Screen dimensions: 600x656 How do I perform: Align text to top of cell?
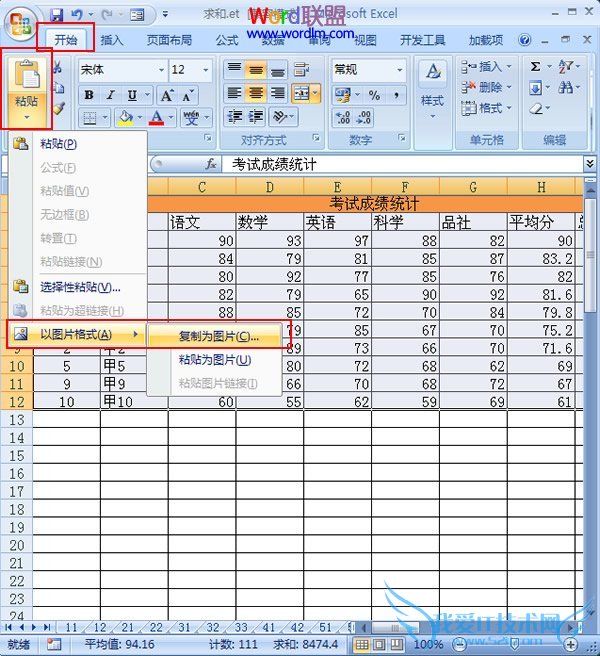(x=234, y=69)
